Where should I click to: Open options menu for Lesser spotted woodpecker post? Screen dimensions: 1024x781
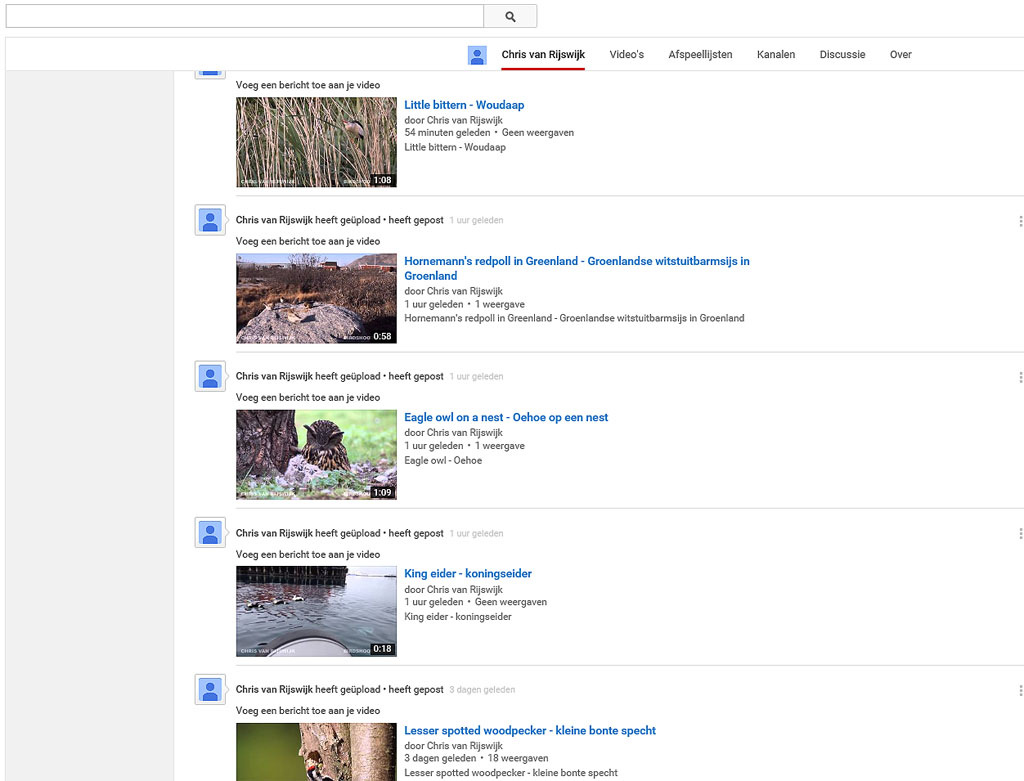pyautogui.click(x=1020, y=690)
